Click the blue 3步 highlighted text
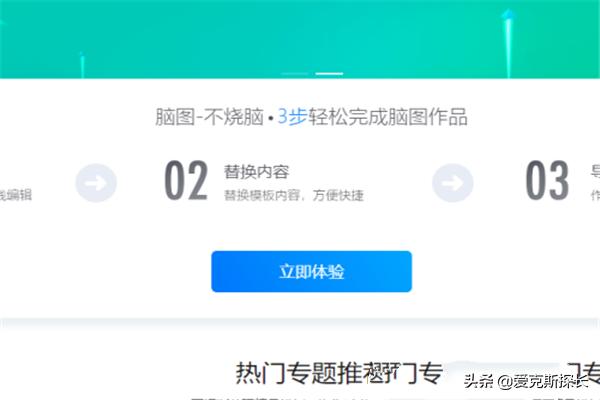600x400 pixels. pyautogui.click(x=292, y=117)
